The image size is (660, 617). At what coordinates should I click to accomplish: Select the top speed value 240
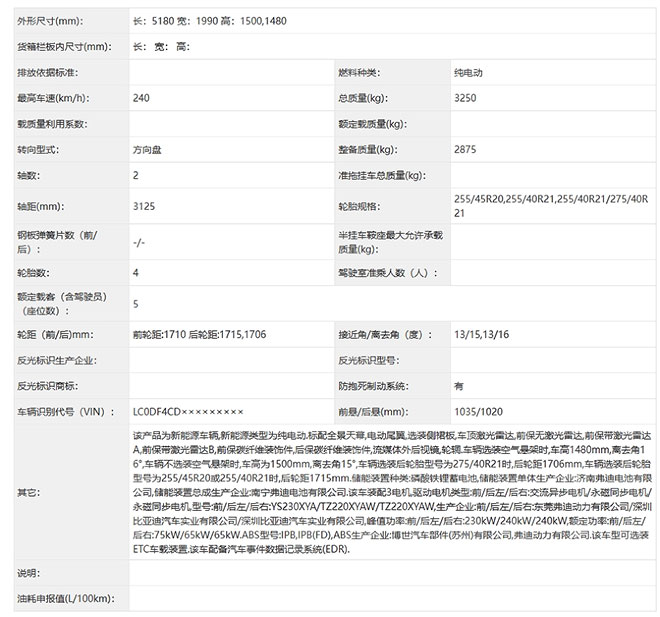click(140, 98)
